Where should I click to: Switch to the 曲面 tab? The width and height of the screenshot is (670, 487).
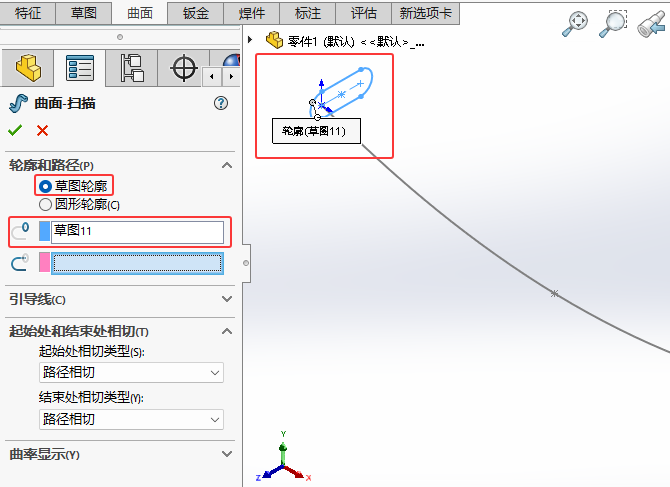pos(140,13)
